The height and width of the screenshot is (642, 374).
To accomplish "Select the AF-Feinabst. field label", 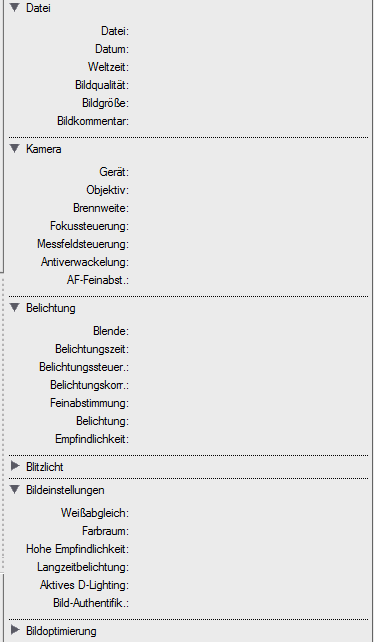I will pos(98,280).
